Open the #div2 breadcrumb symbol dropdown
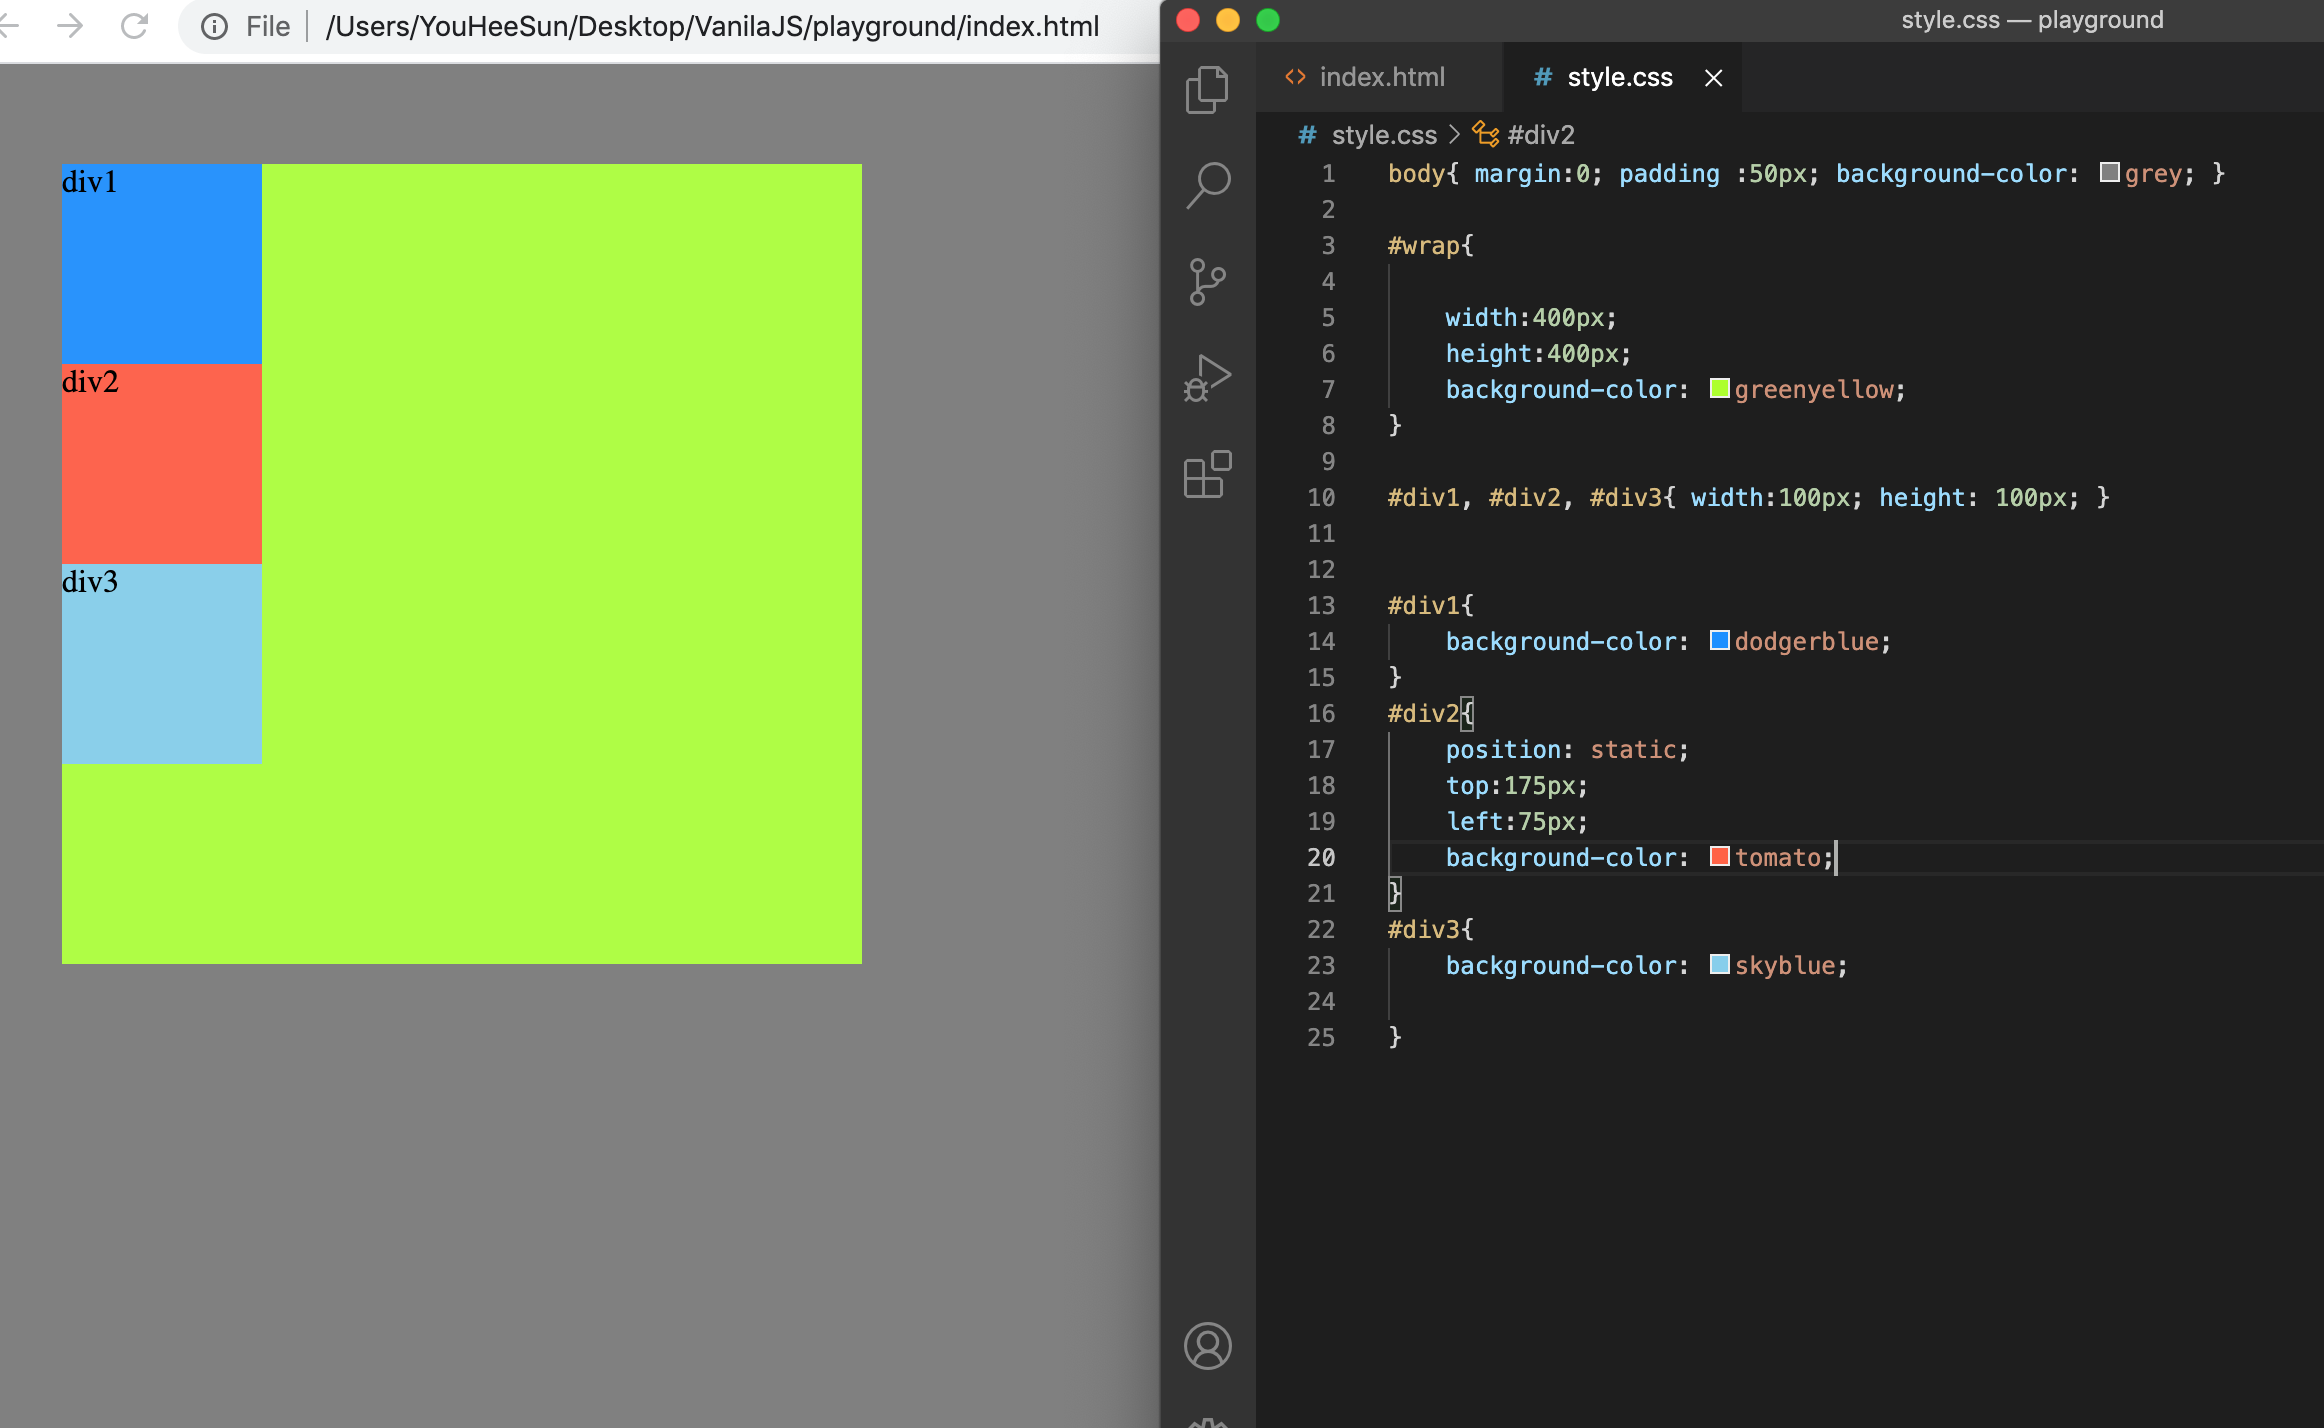This screenshot has height=1428, width=2324. (1540, 135)
